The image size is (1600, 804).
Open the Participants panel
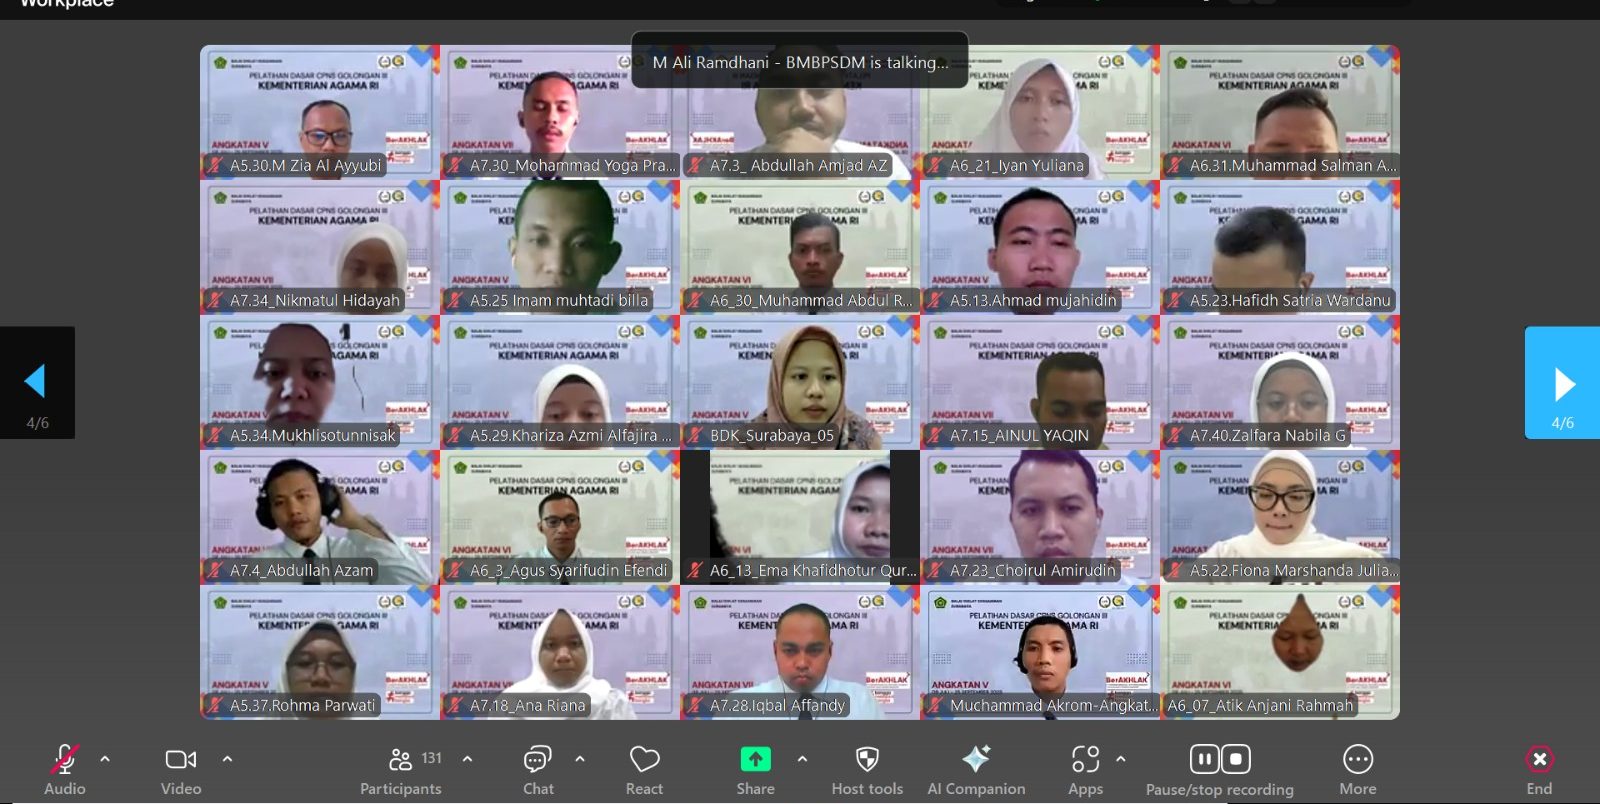tap(401, 762)
